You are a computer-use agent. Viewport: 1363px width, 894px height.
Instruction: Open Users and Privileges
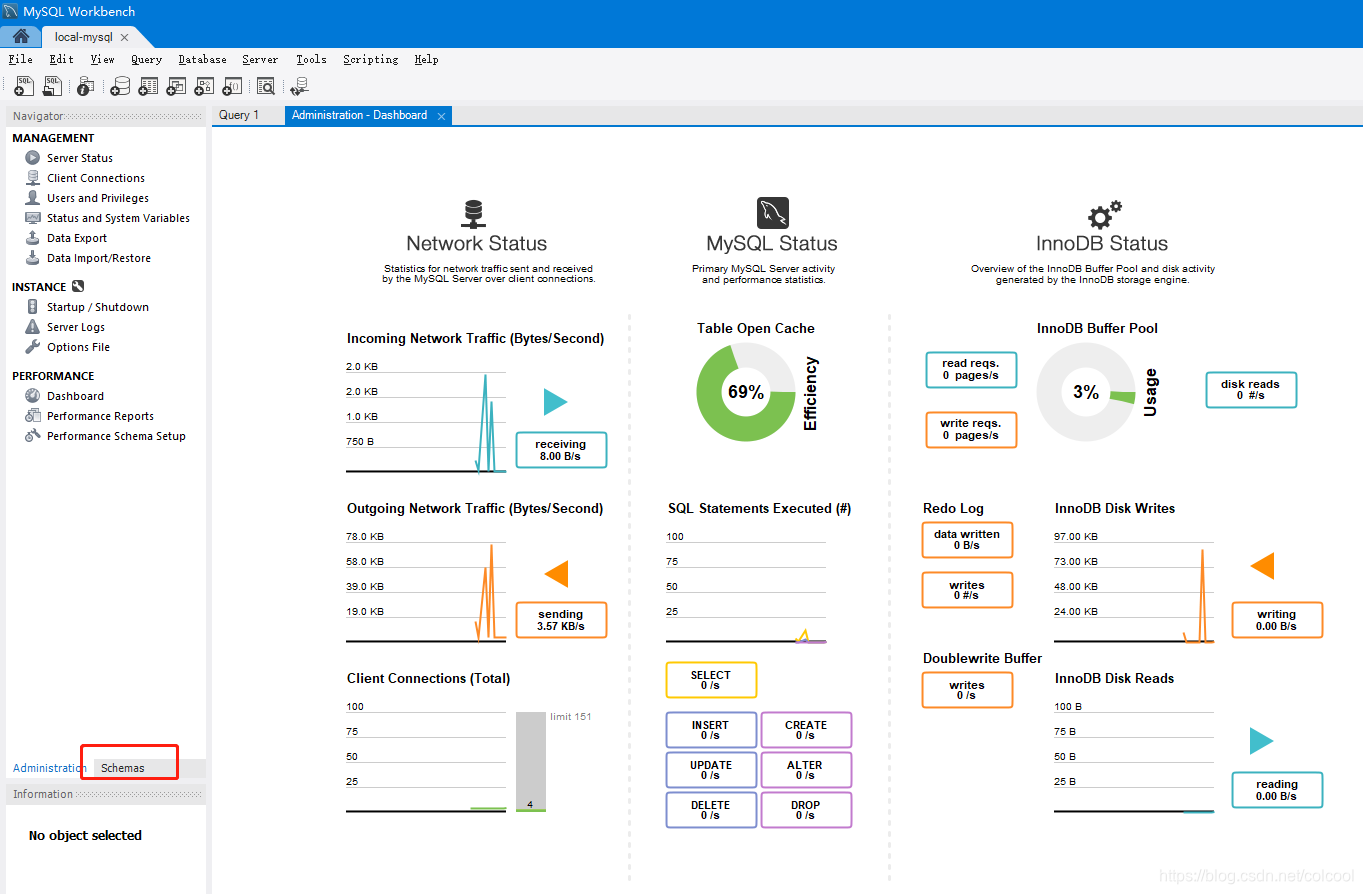click(98, 198)
